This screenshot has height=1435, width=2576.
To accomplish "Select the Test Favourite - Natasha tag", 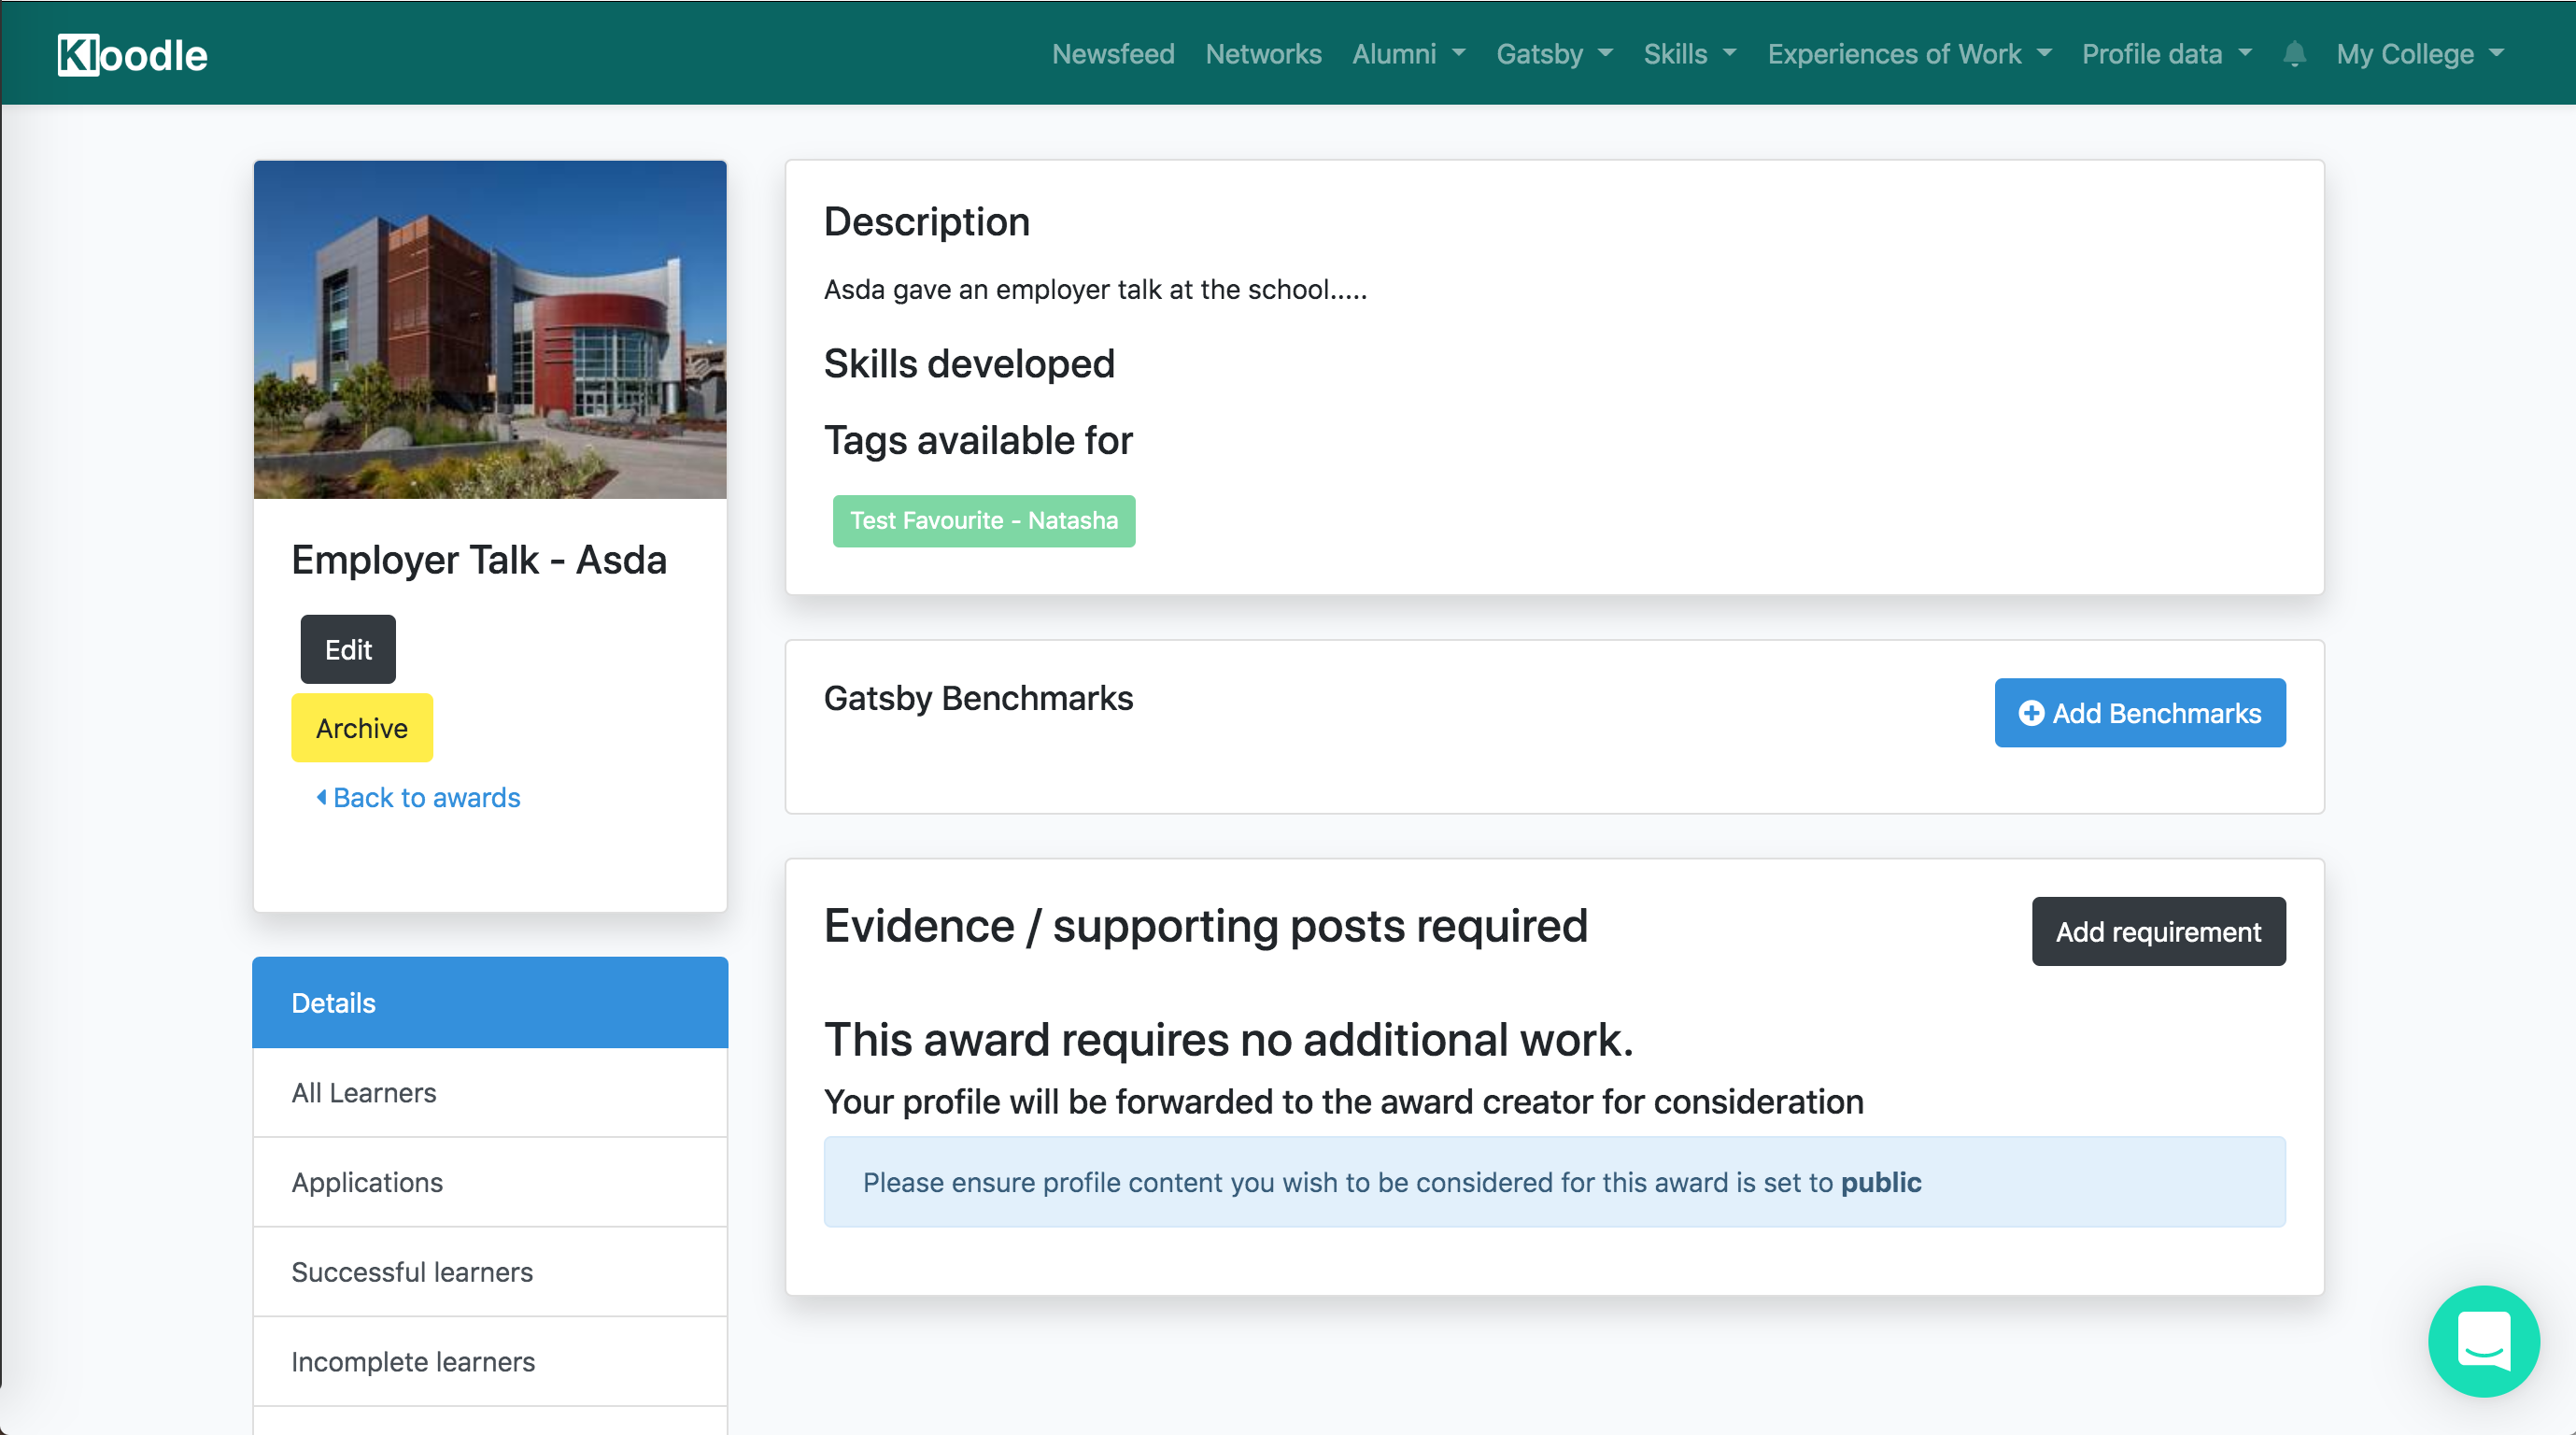I will (984, 520).
